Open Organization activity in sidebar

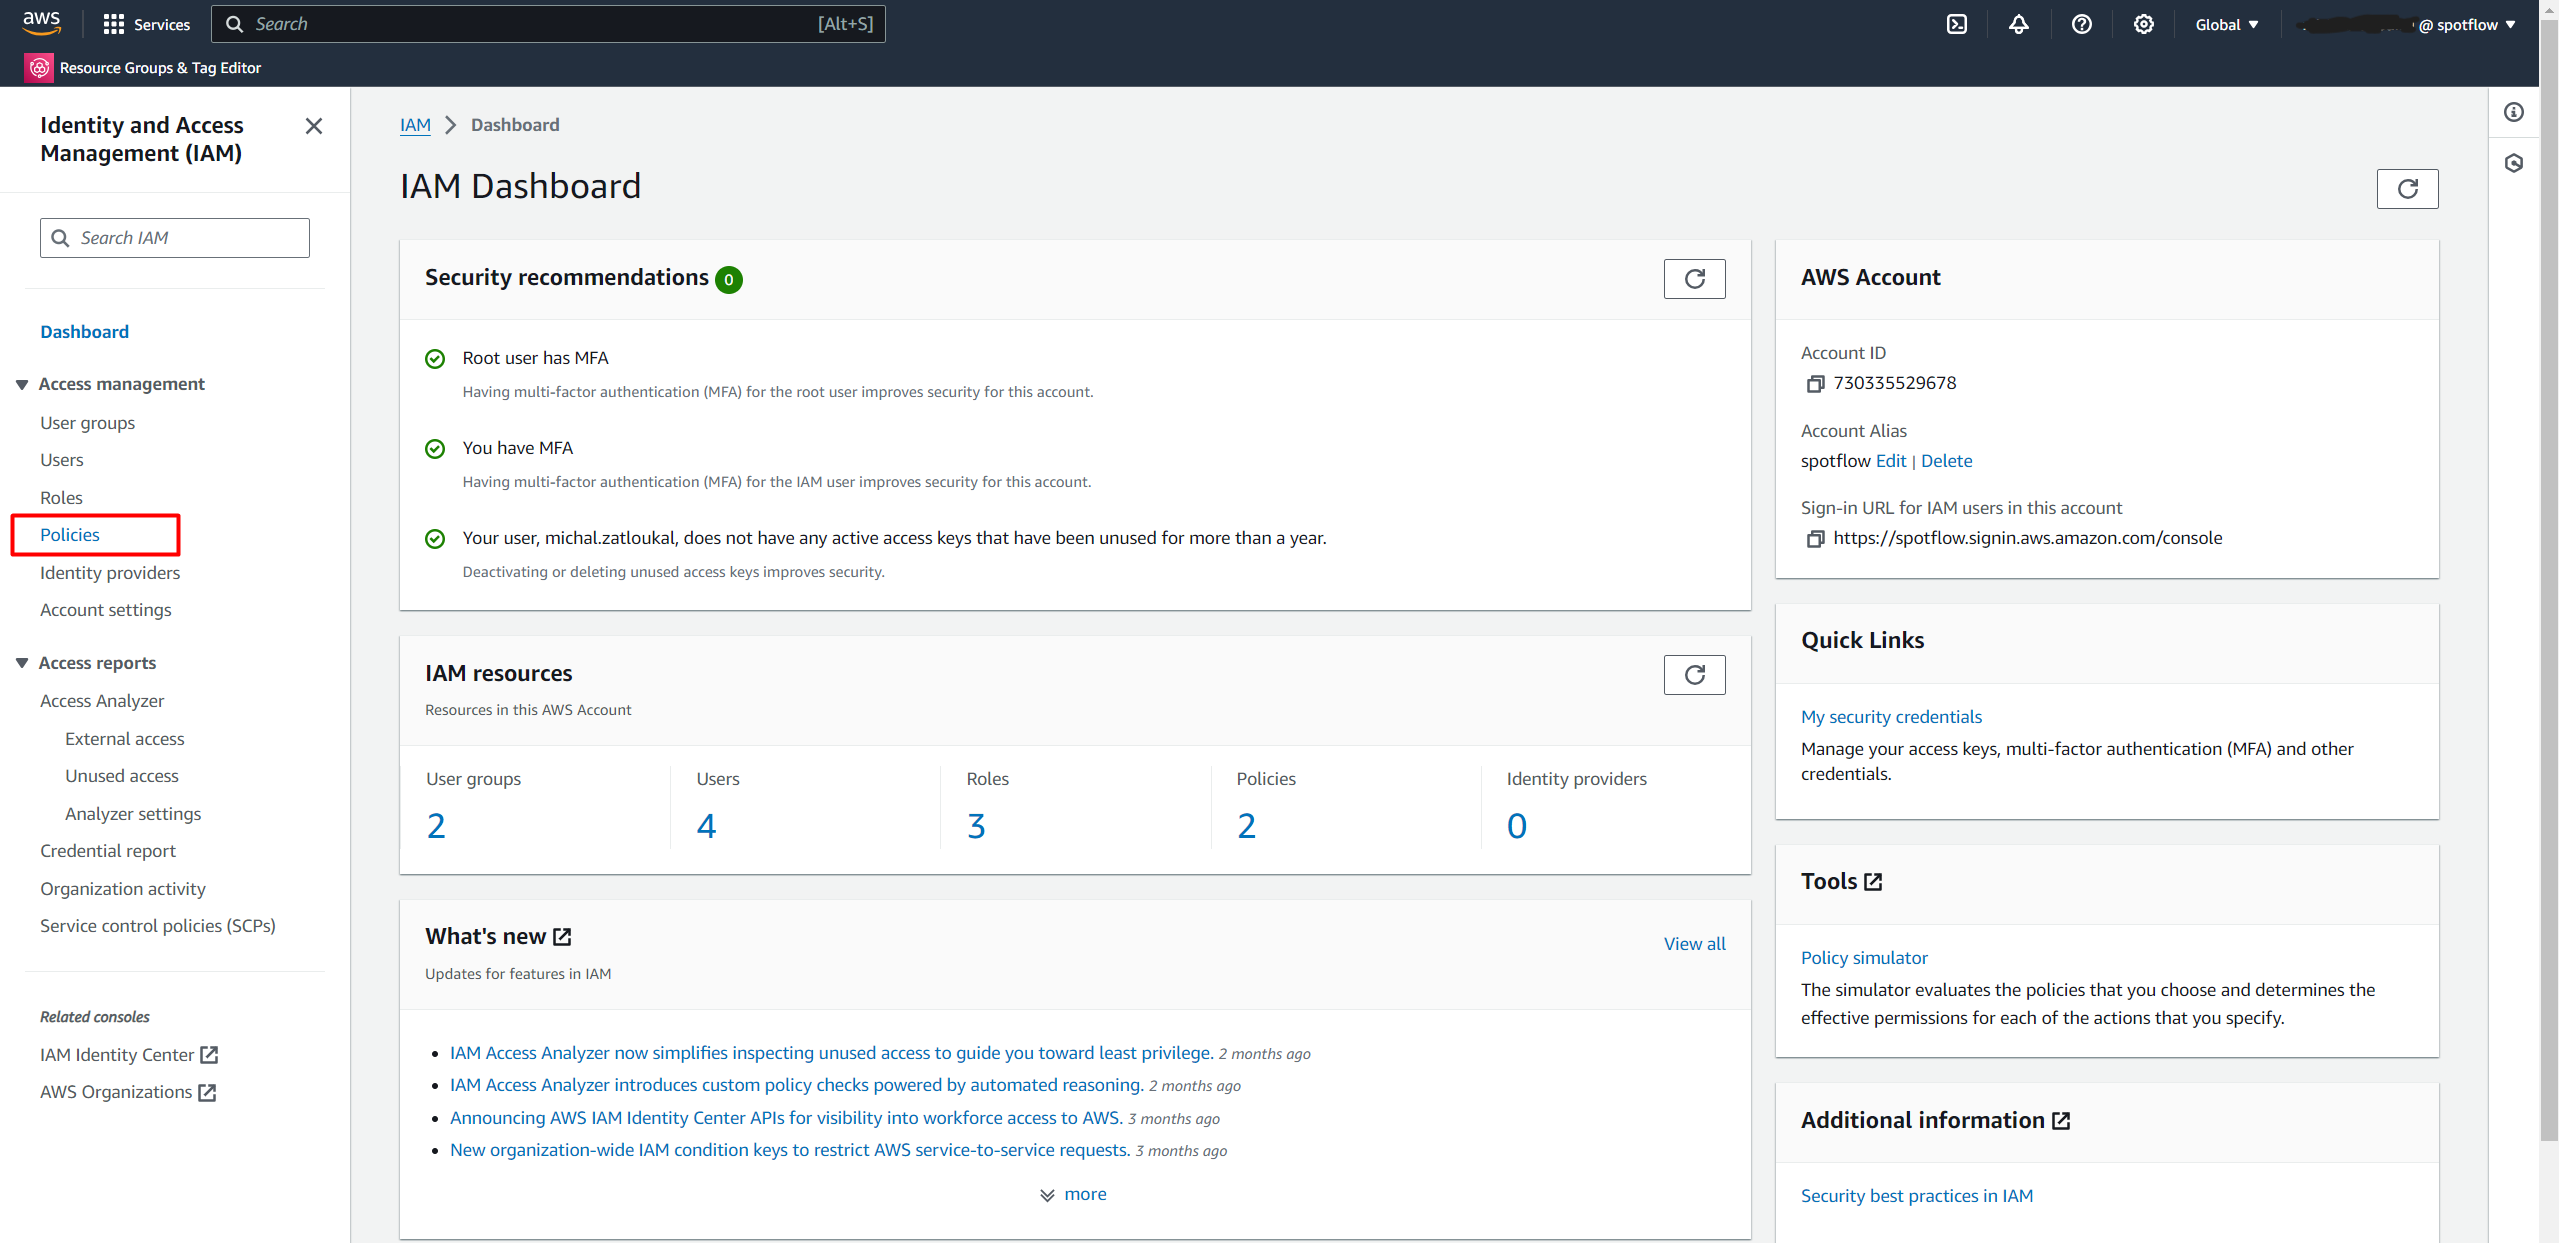pyautogui.click(x=123, y=889)
